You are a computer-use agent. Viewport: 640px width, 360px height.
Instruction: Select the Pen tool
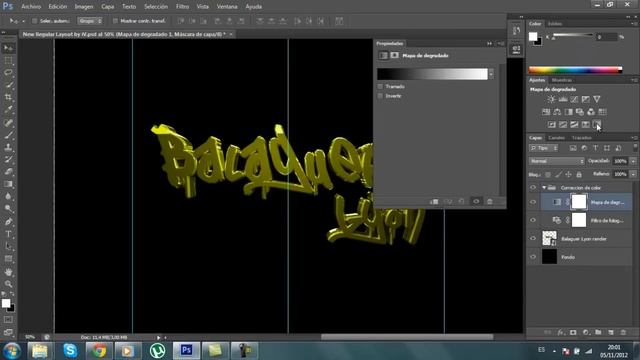8,222
